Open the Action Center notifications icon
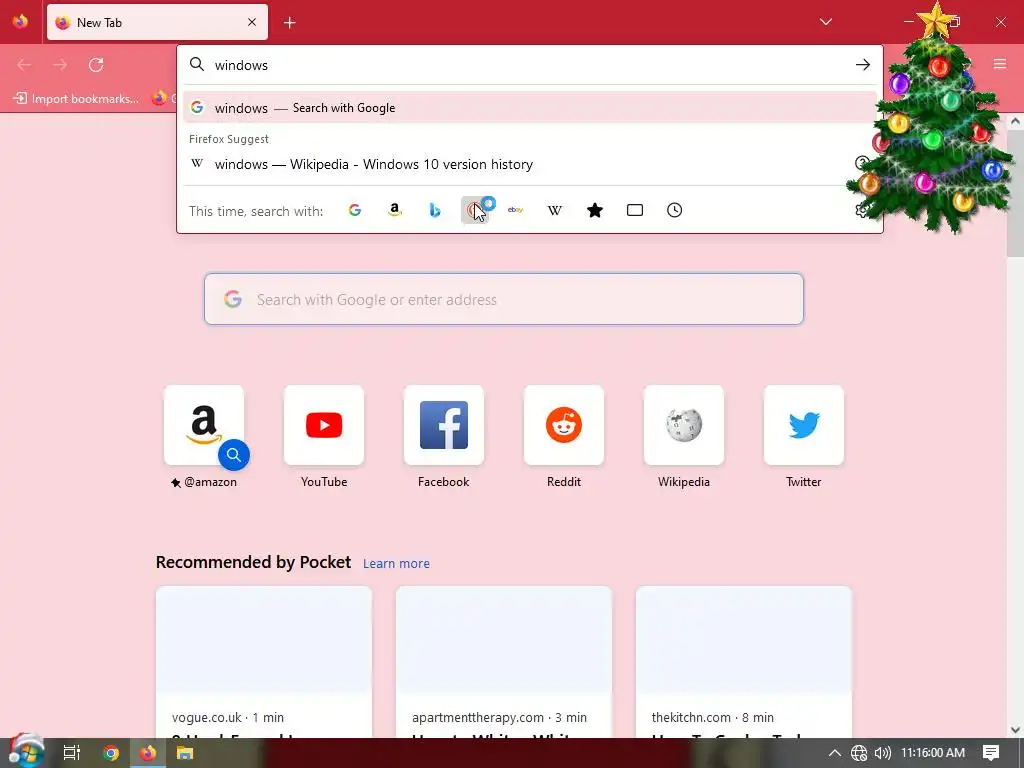Screen dimensions: 1024x768 pyautogui.click(x=991, y=753)
